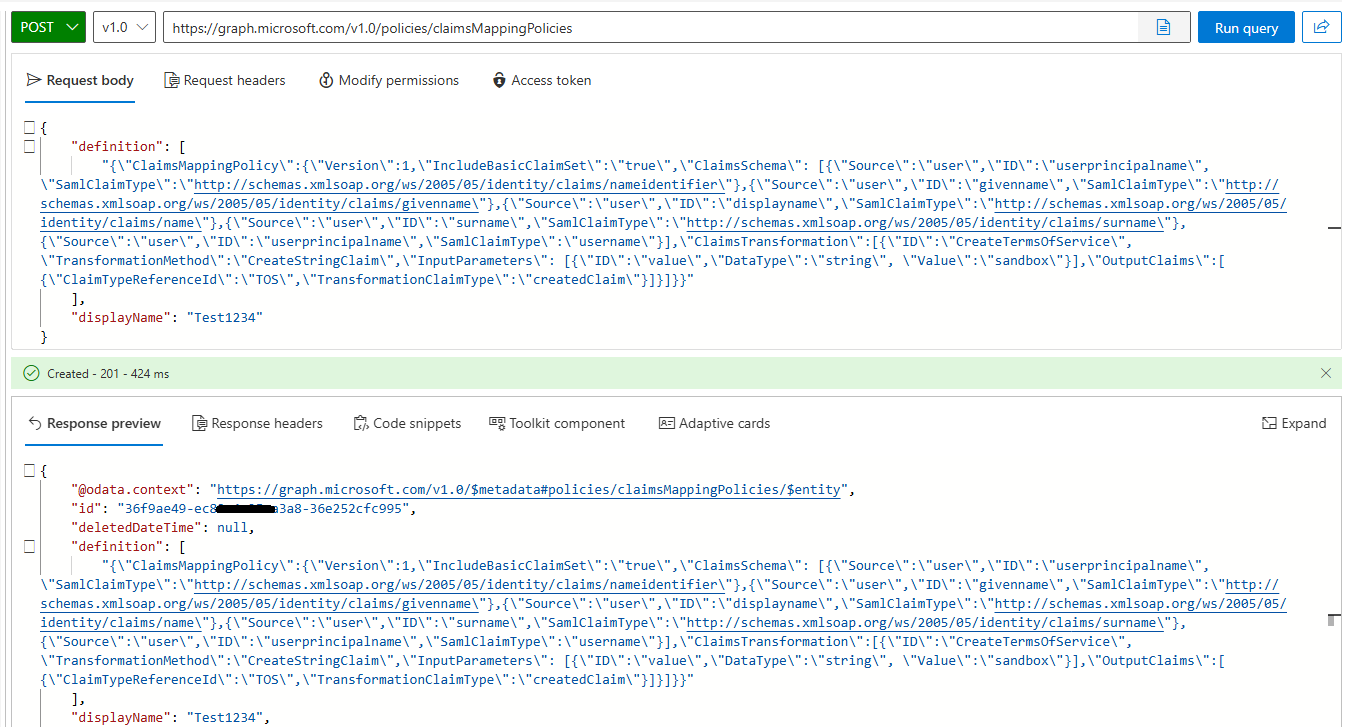Screen dimensions: 1354x727
Task: Collapse the definition array in request body
Action: pos(29,146)
